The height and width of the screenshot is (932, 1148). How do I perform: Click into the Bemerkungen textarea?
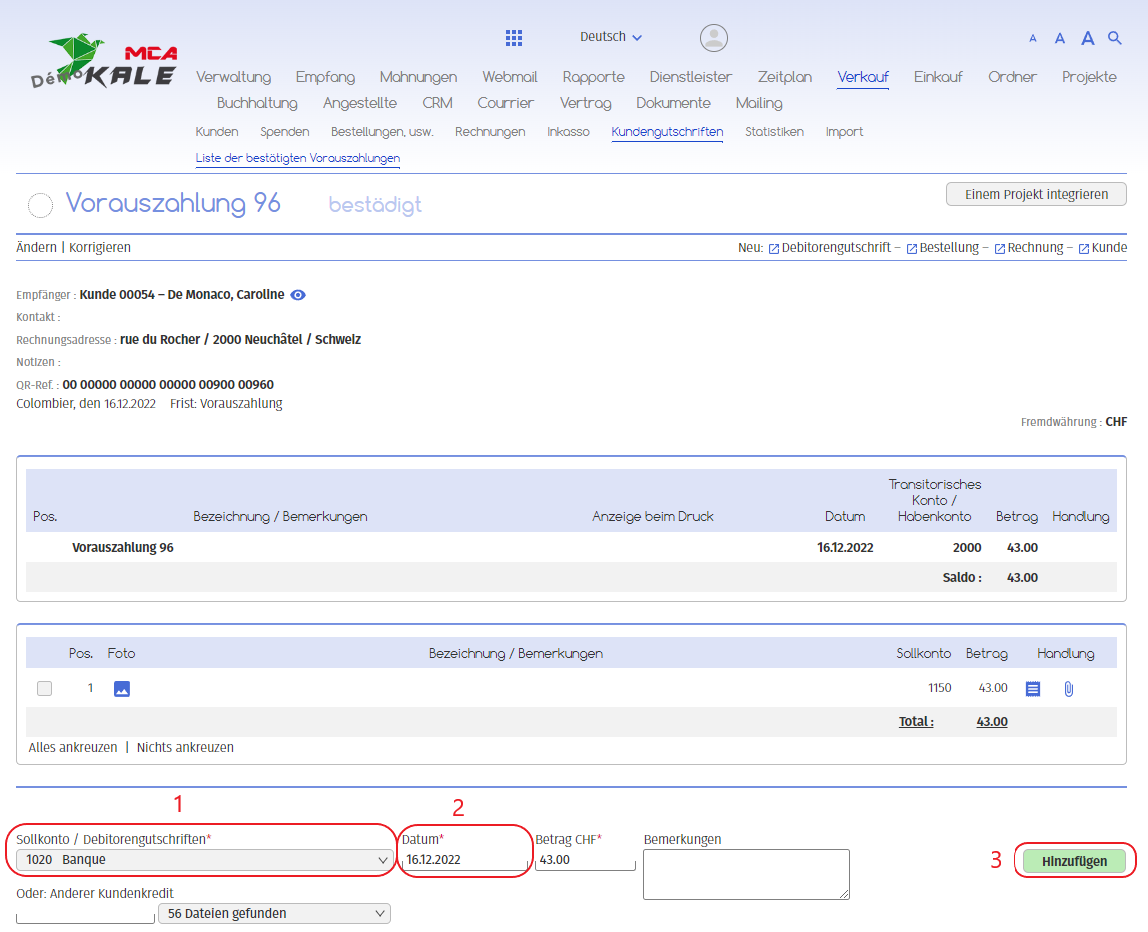coord(746,874)
